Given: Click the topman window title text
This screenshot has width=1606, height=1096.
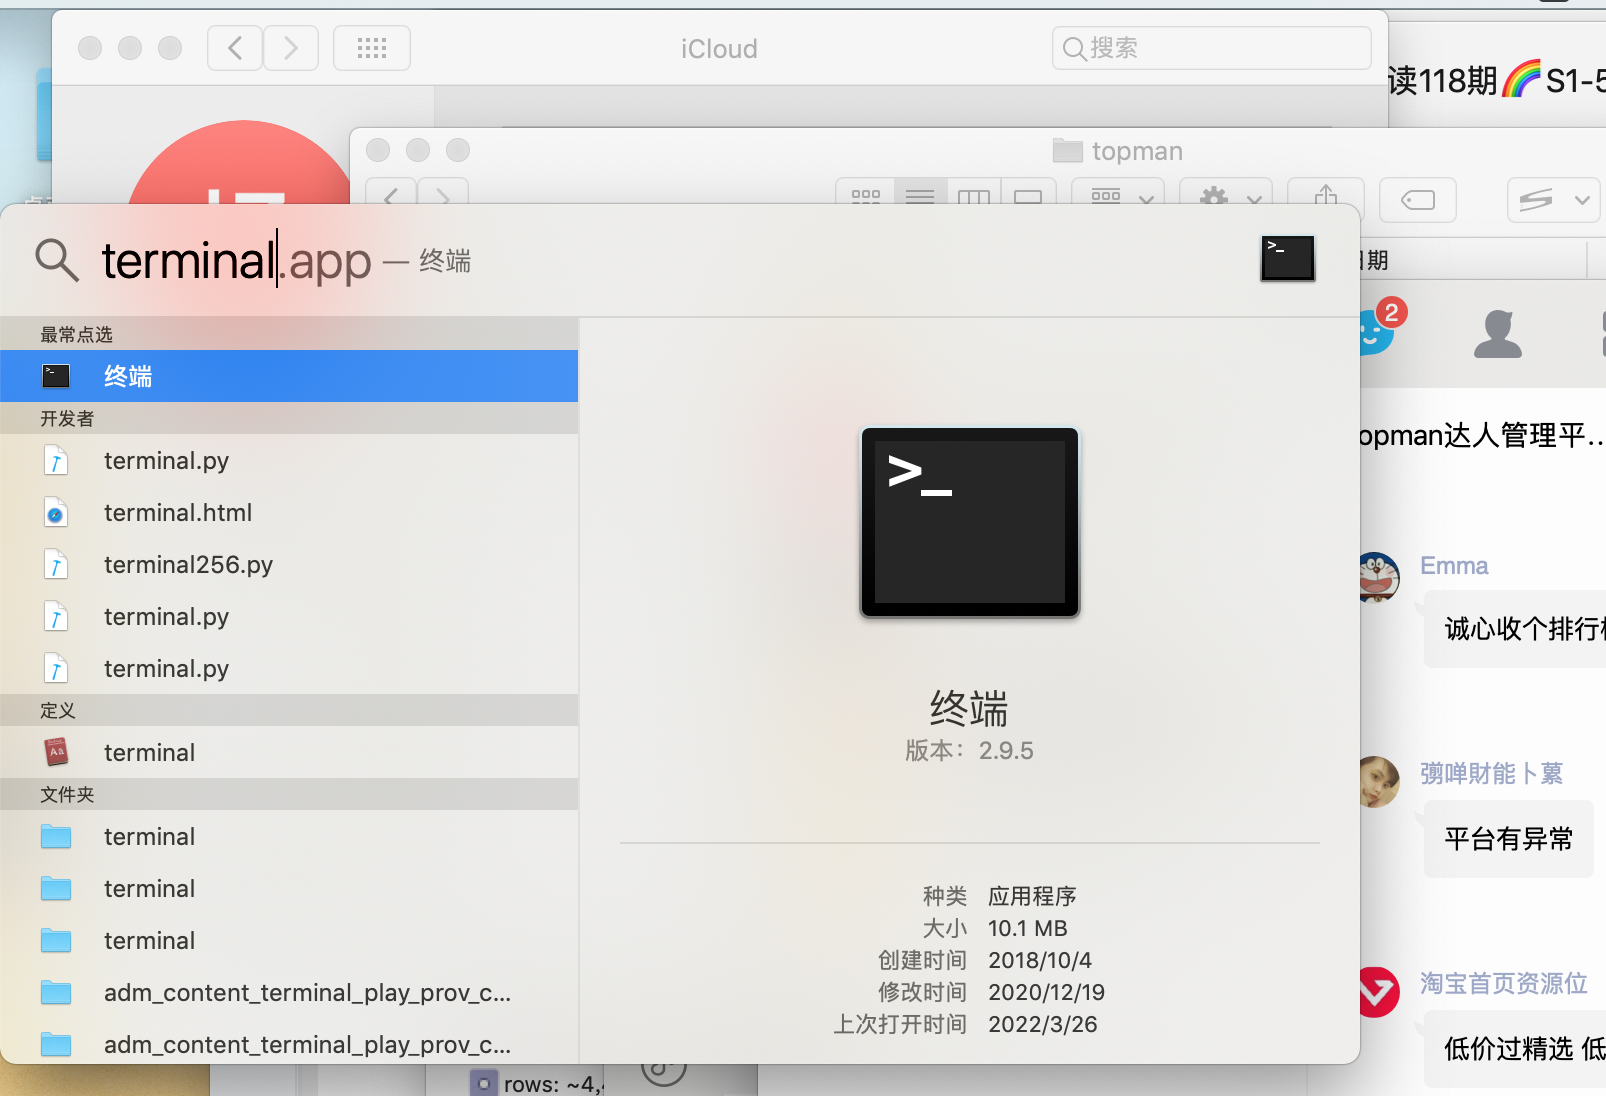Looking at the screenshot, I should point(1137,151).
